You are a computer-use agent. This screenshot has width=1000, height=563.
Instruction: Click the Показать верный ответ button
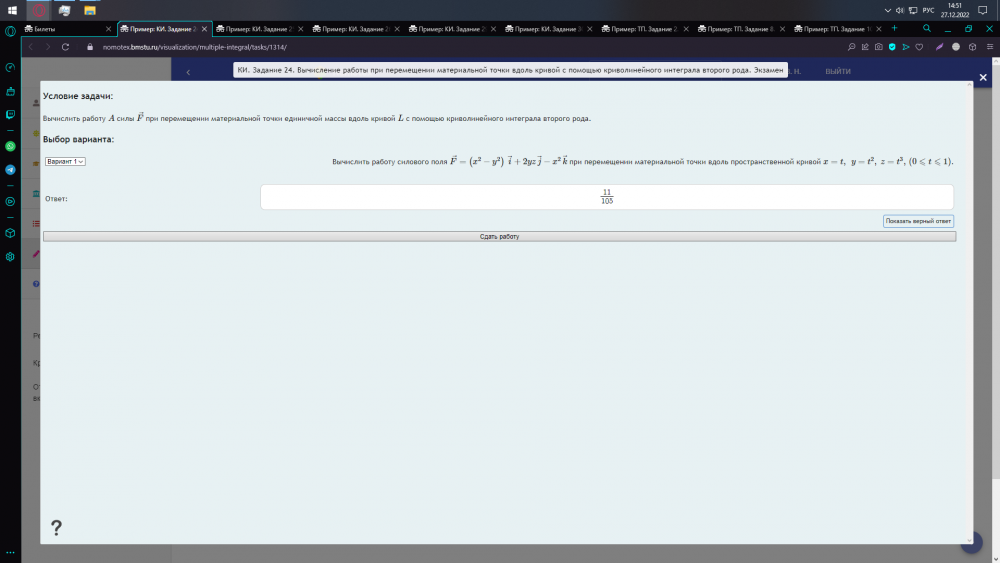(918, 221)
